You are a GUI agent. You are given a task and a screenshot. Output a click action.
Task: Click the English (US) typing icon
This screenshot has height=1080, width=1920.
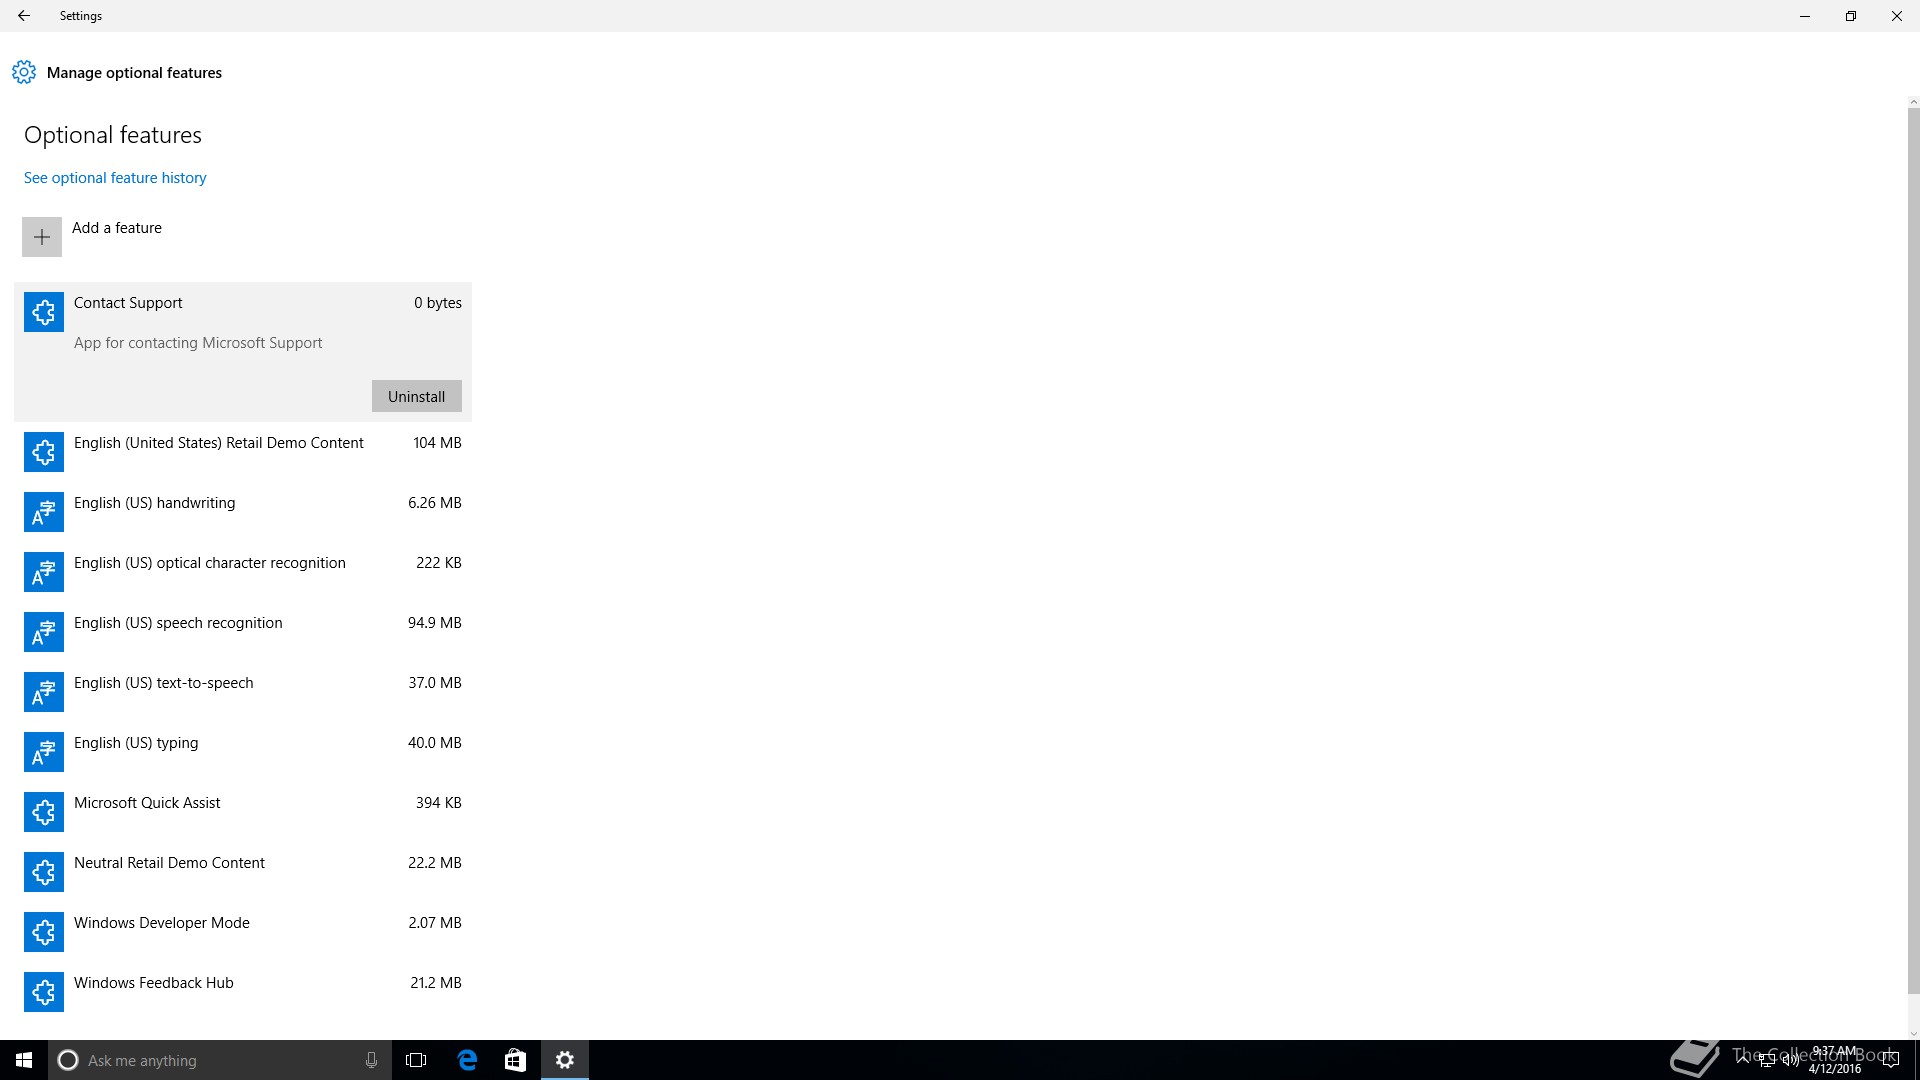[43, 752]
